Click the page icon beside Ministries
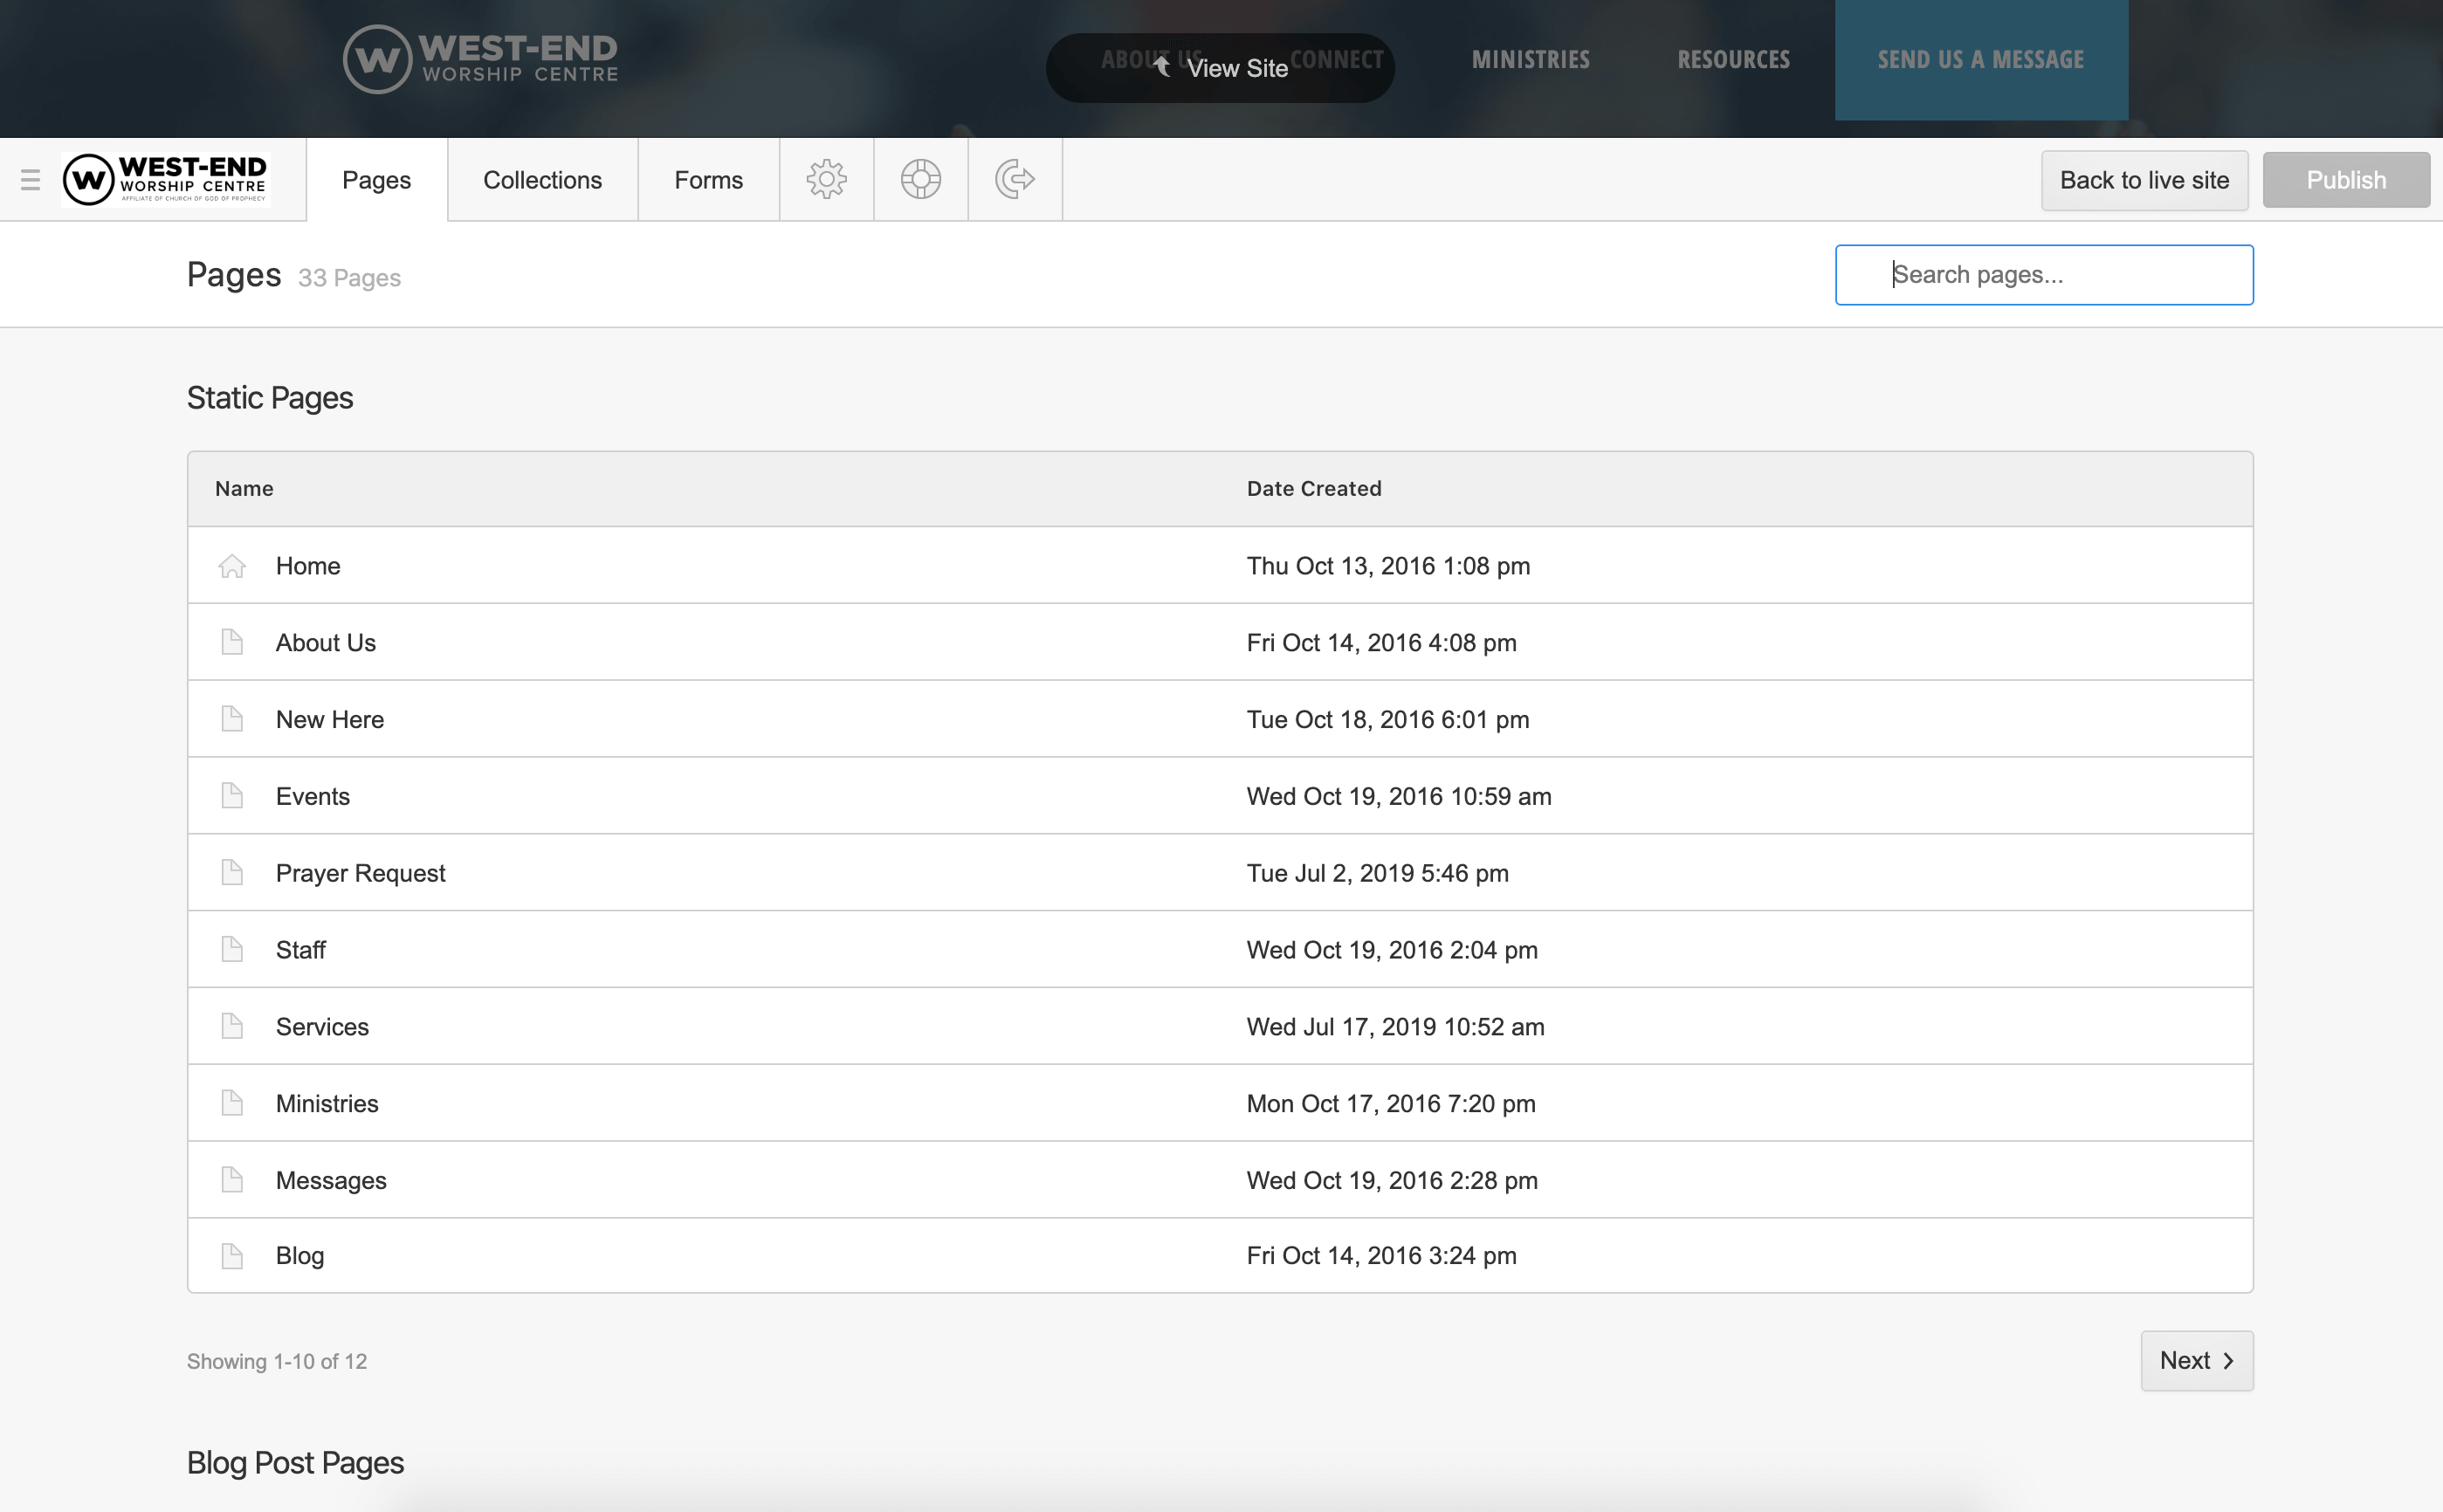The image size is (2443, 1512). [x=232, y=1103]
